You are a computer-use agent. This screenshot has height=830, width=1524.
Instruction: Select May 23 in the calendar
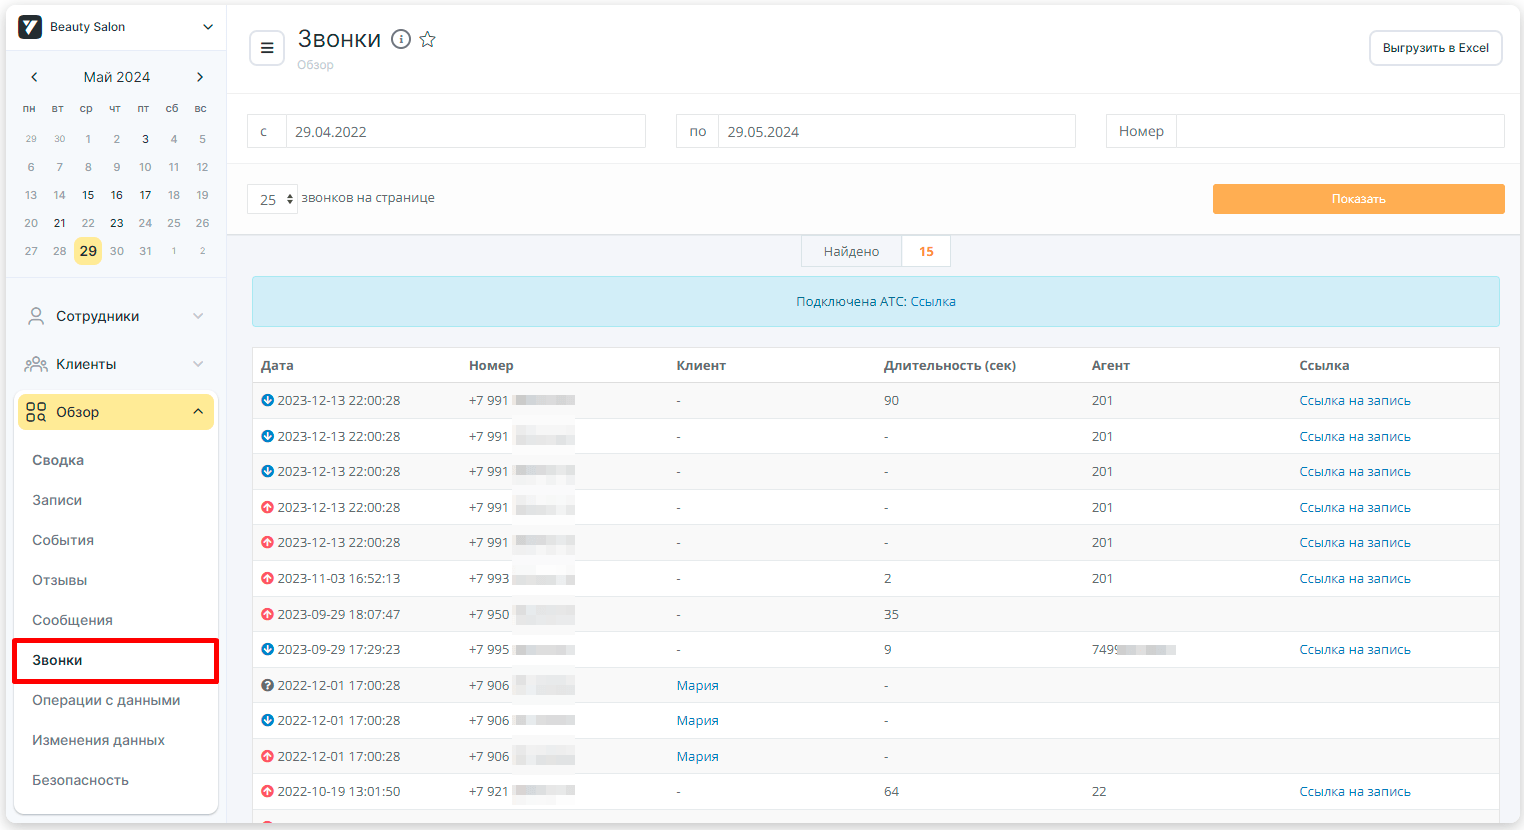click(x=117, y=223)
